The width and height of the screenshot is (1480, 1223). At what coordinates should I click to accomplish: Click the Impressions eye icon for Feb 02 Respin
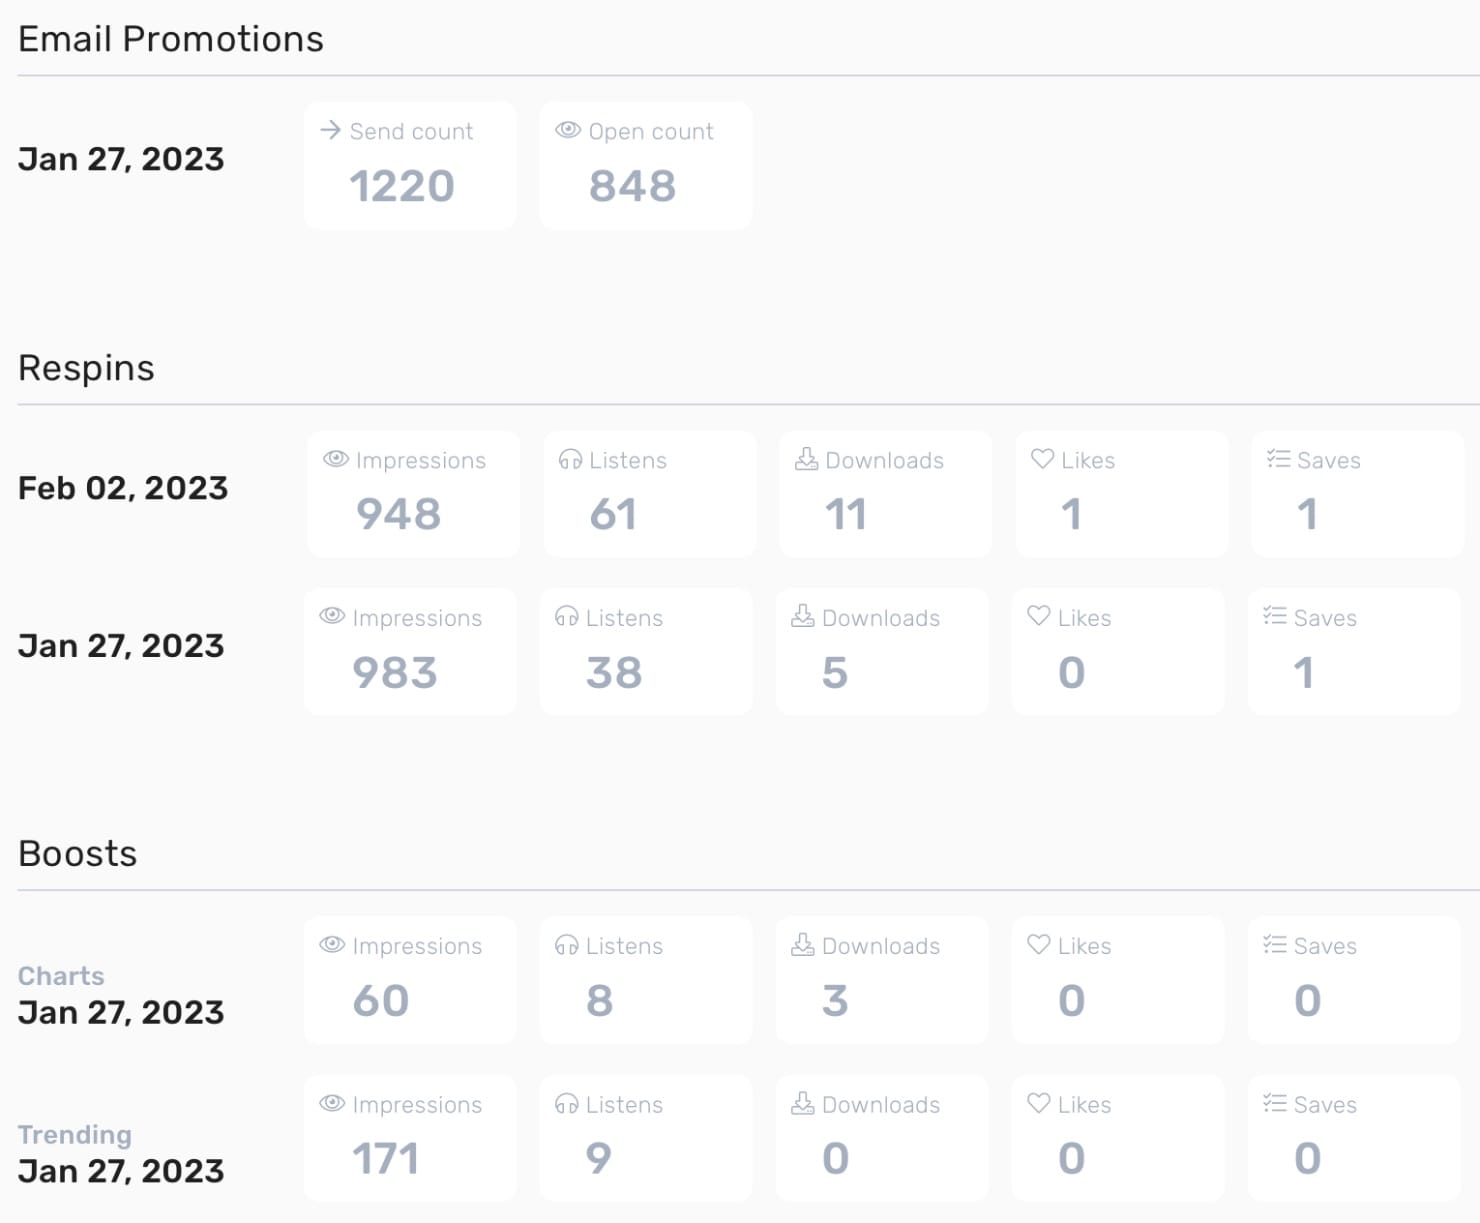click(x=335, y=459)
